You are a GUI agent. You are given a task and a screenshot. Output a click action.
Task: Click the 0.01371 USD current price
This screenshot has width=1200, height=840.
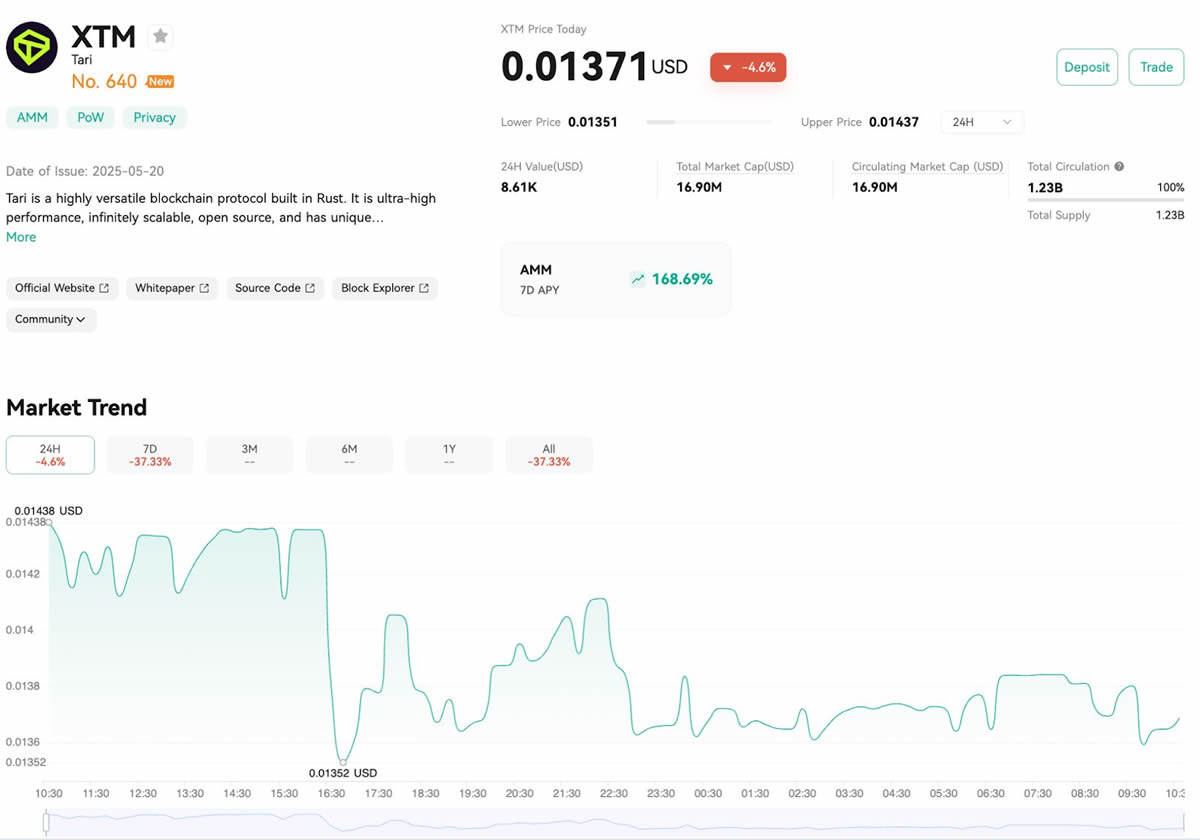pyautogui.click(x=594, y=66)
